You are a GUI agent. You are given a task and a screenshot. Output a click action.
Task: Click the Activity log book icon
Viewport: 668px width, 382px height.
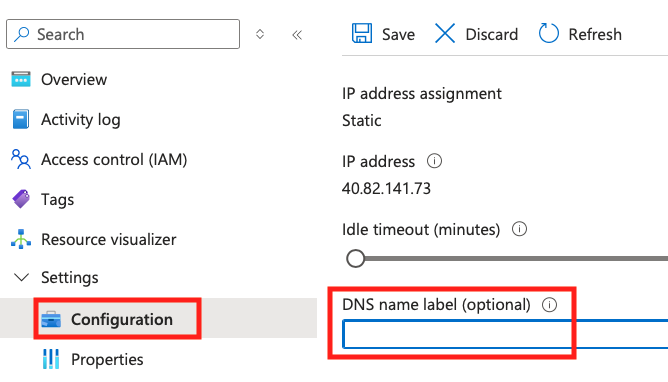click(x=20, y=119)
